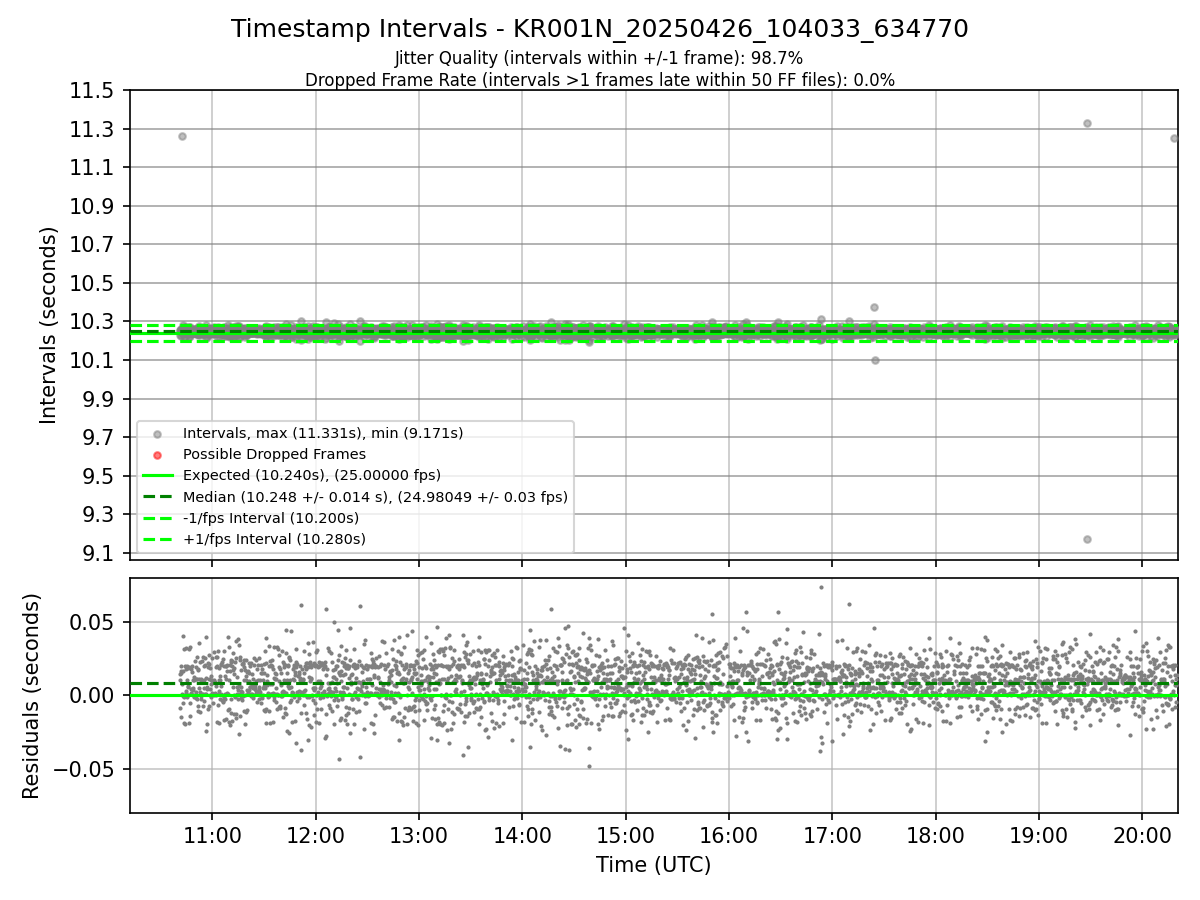
Task: Click the 9.1 intervals axis tick label
Action: (x=96, y=553)
